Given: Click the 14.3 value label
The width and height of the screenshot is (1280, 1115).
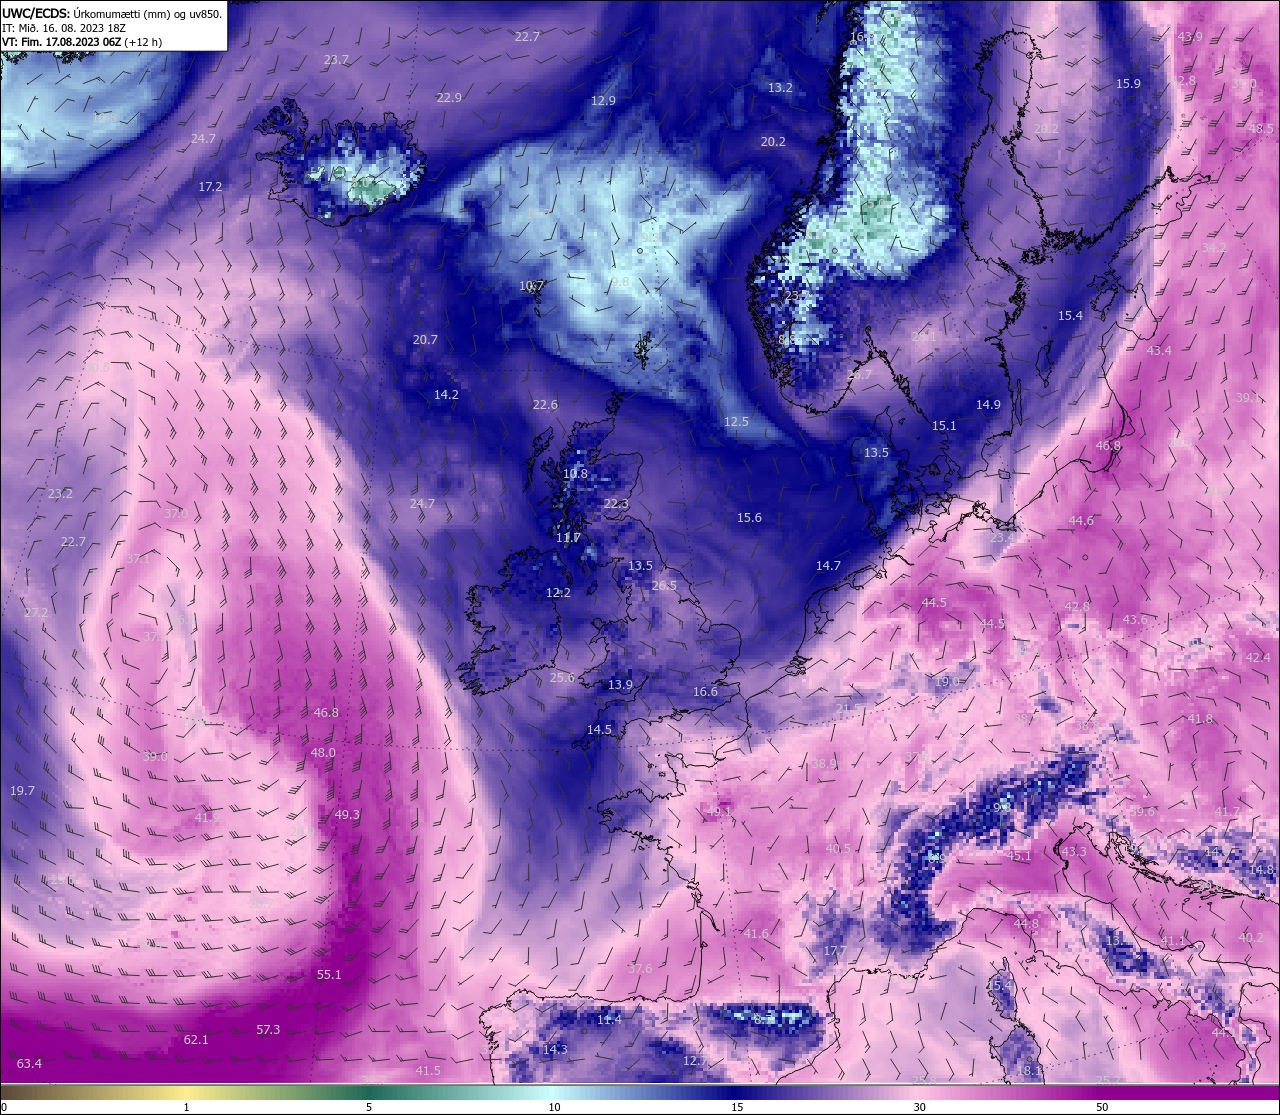Looking at the screenshot, I should pos(555,1050).
